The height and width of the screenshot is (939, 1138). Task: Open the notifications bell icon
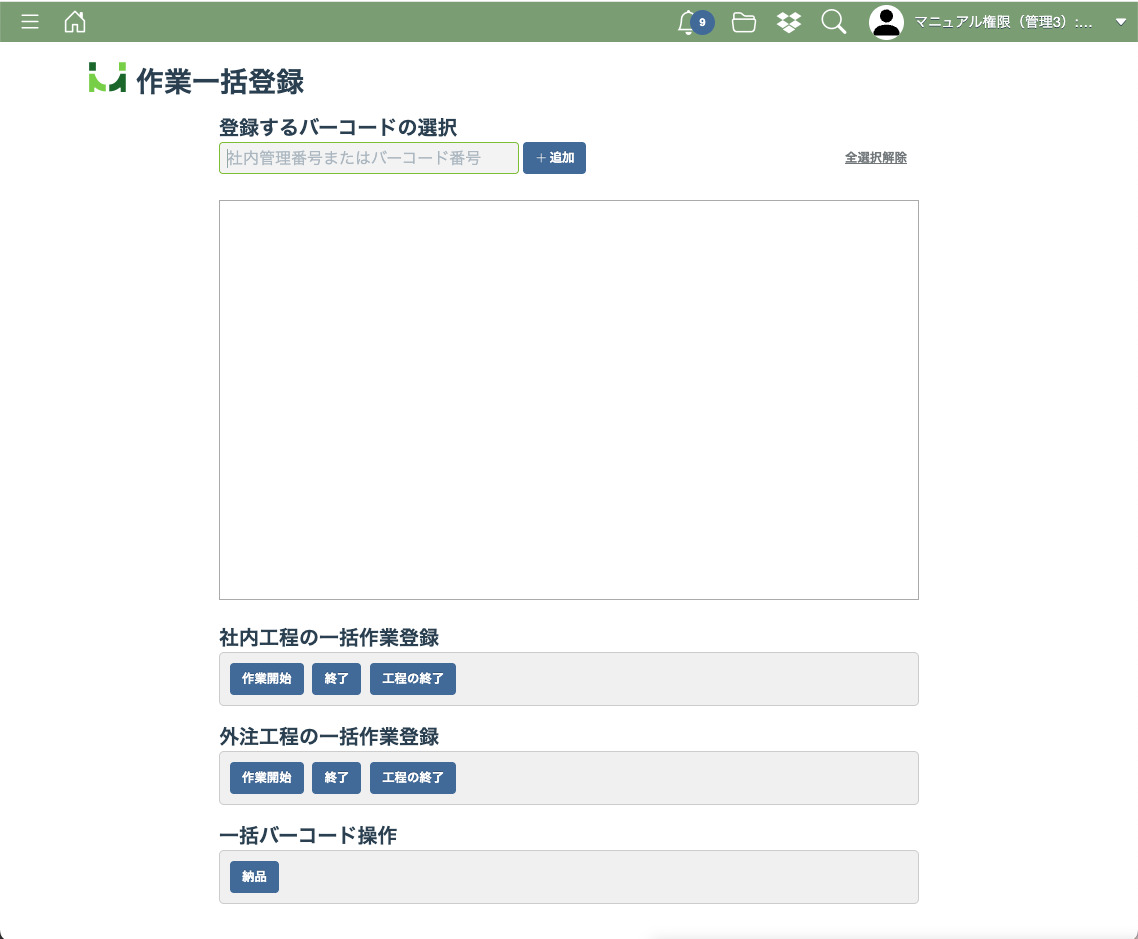coord(687,22)
